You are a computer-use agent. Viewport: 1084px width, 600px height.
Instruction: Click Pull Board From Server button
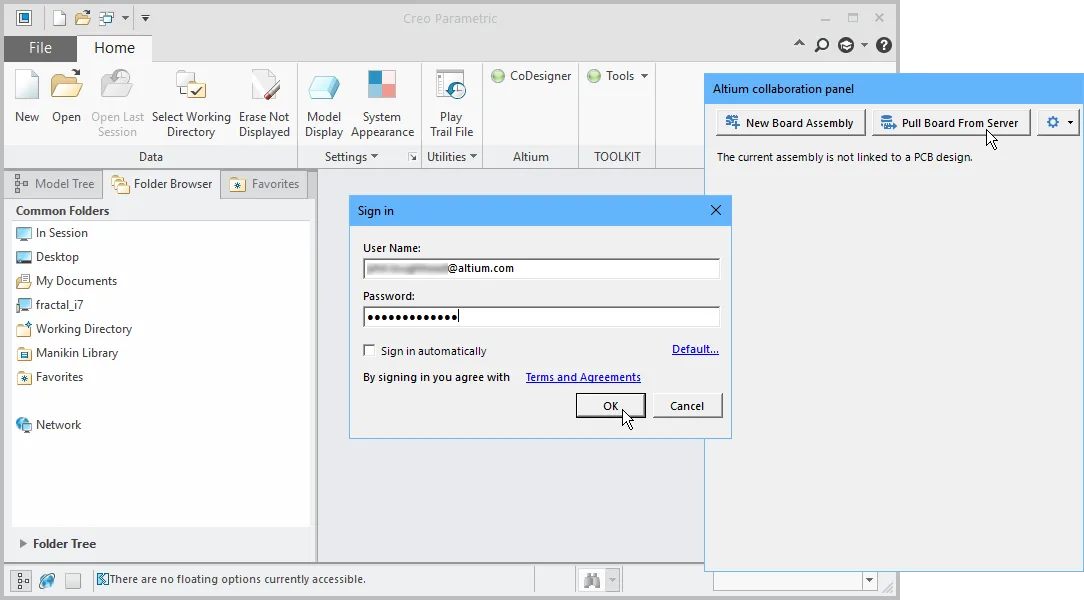[x=951, y=123]
